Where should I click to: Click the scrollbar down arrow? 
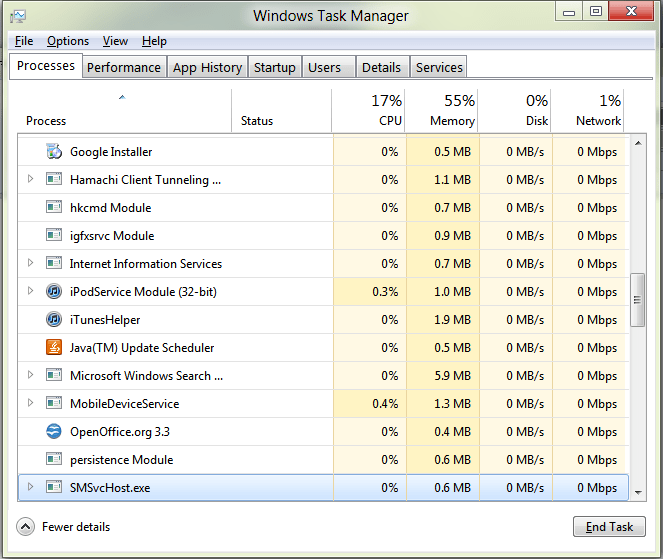[638, 492]
